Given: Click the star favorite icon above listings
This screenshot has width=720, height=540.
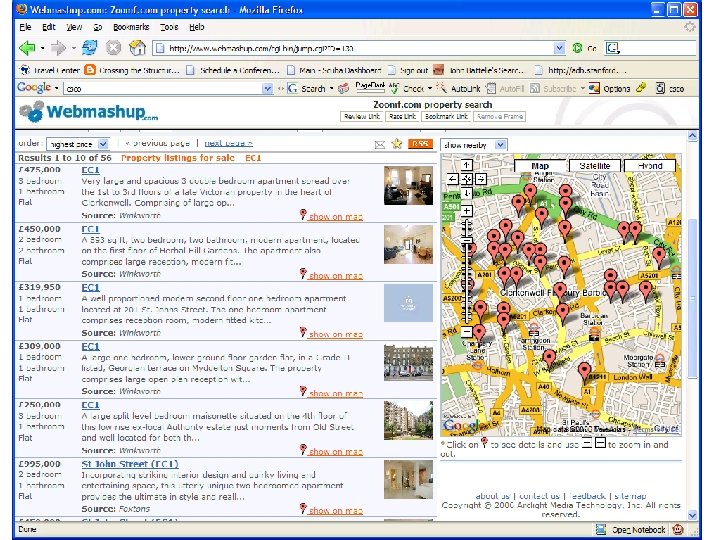Looking at the screenshot, I should pos(397,144).
